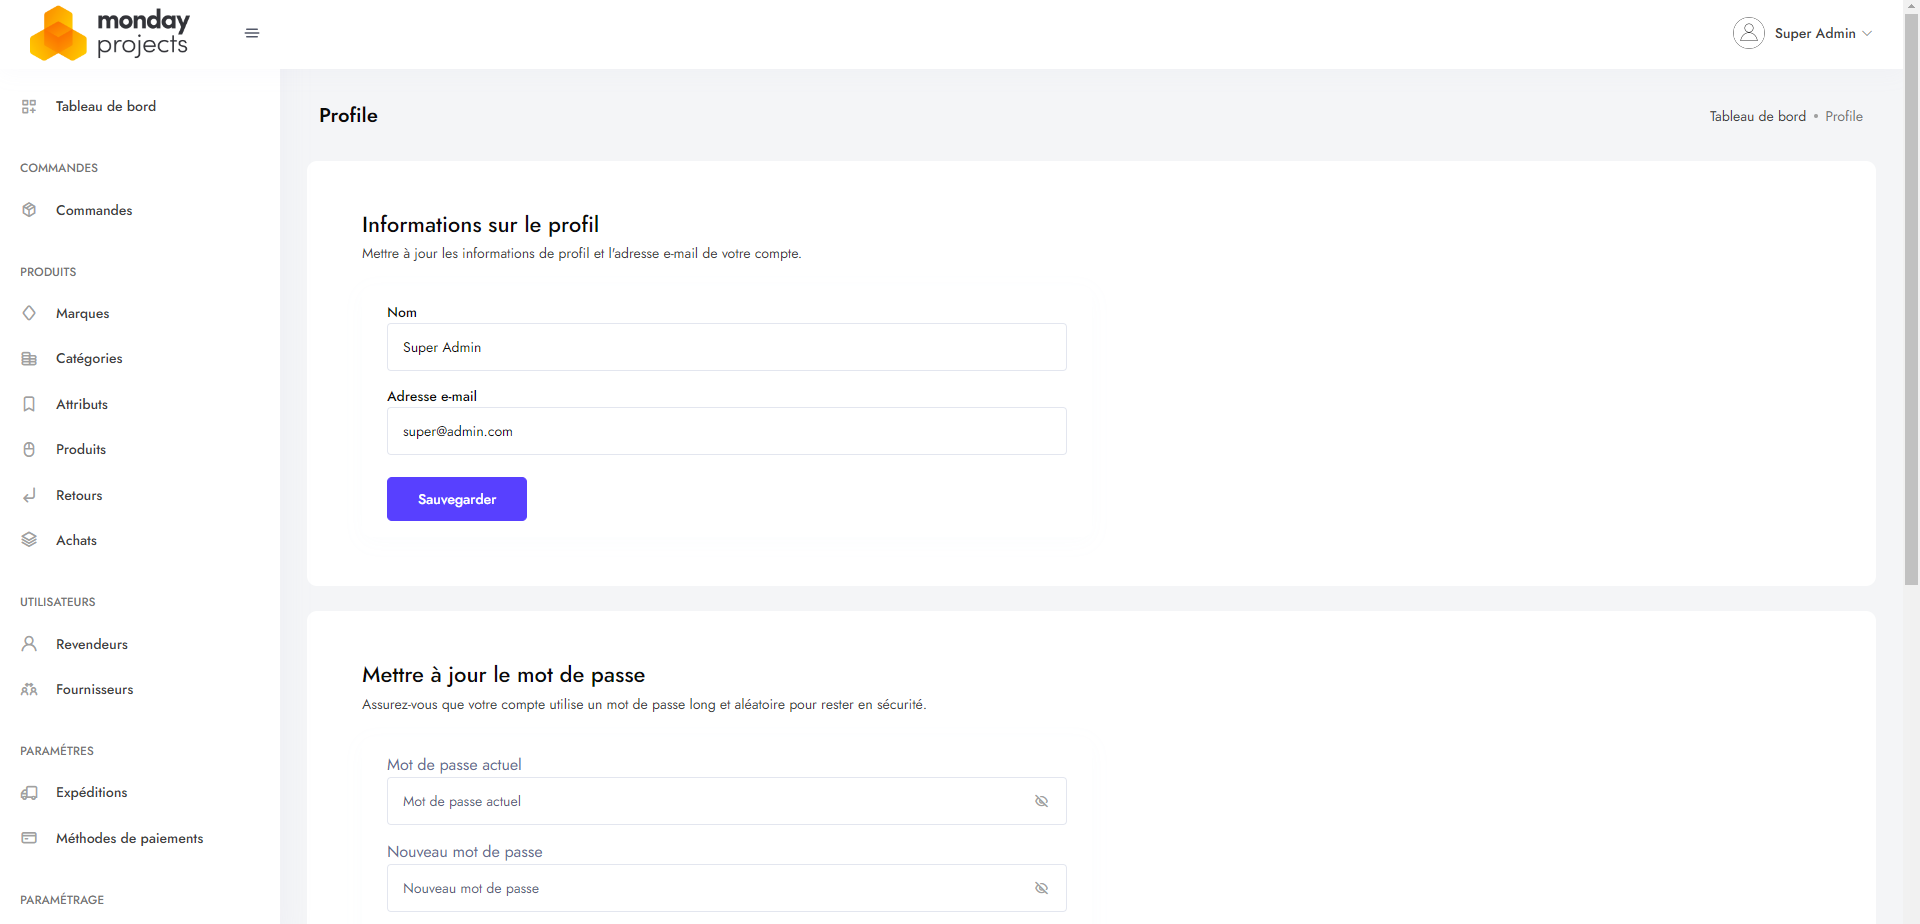Go to the Catégories menu entry
This screenshot has height=924, width=1920.
89,358
